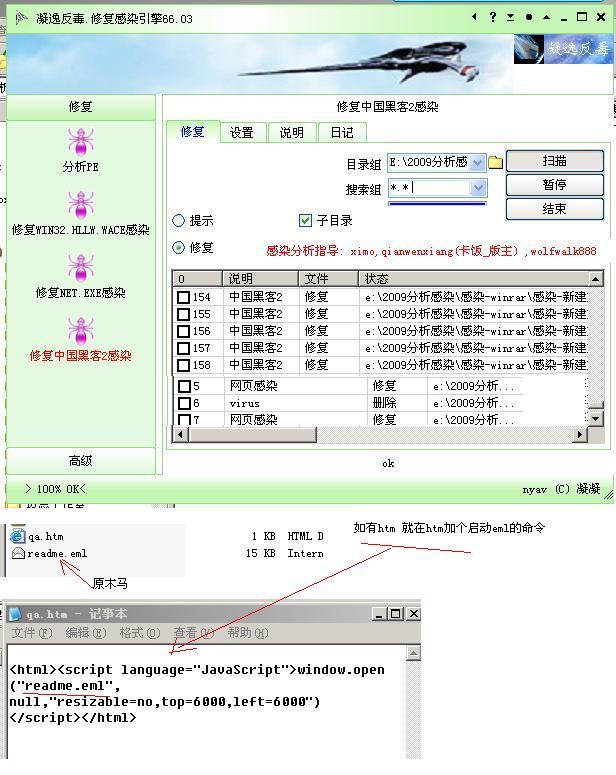Open Notepad 编辑(E) menu
The width and height of the screenshot is (616, 775).
click(86, 633)
